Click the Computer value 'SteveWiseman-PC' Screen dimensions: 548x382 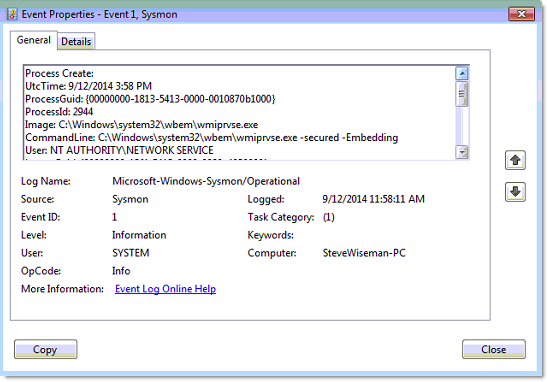tap(364, 253)
